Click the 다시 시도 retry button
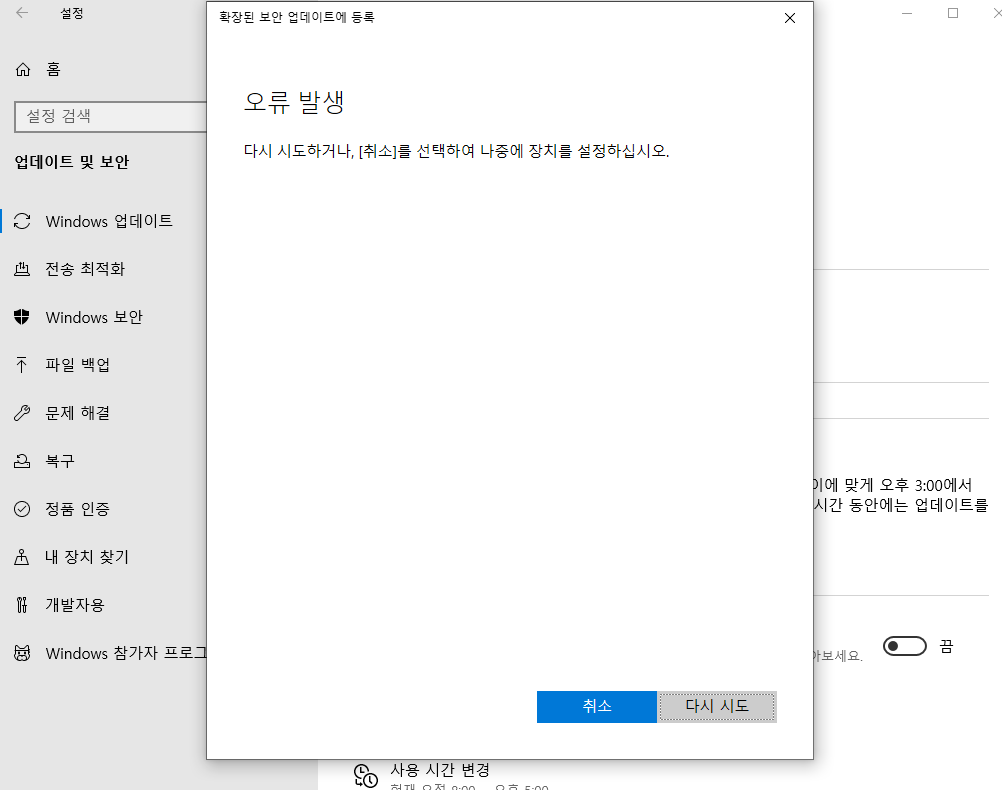This screenshot has width=1002, height=790. click(717, 706)
